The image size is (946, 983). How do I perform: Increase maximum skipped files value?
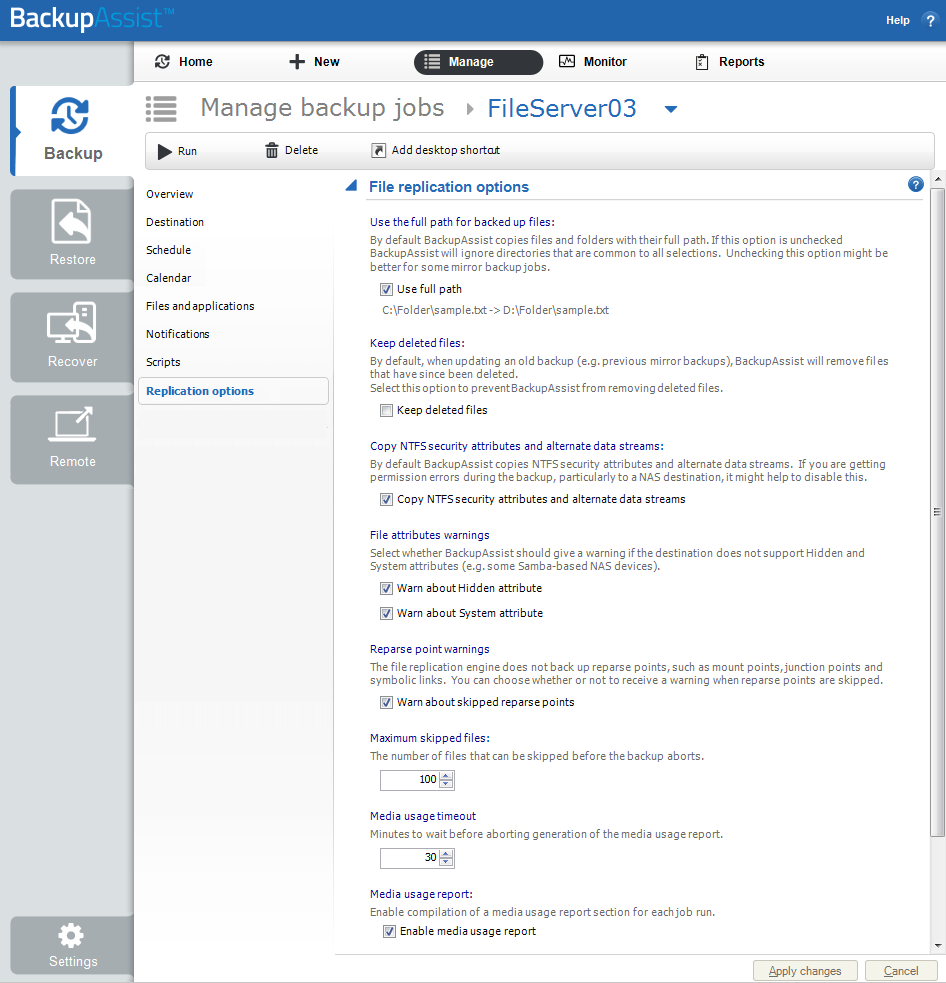(446, 775)
